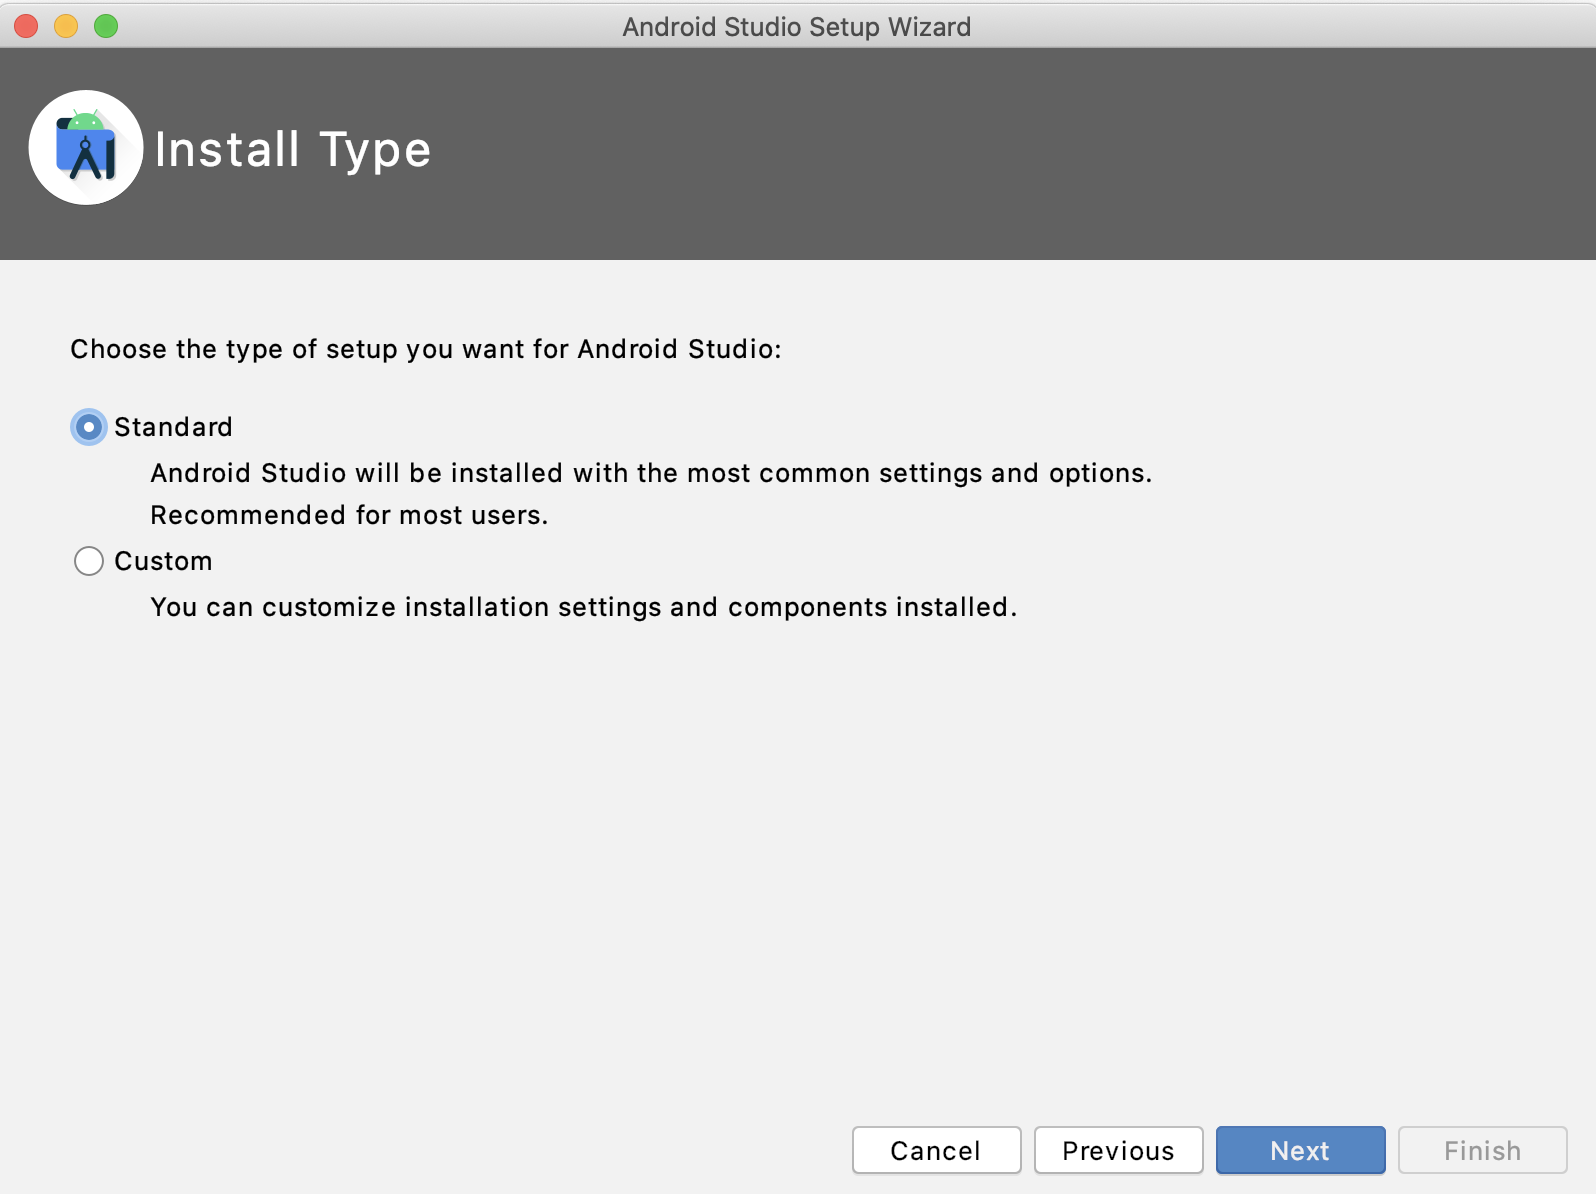Click the 'Android Studio Setup Wizard' title text

797,27
